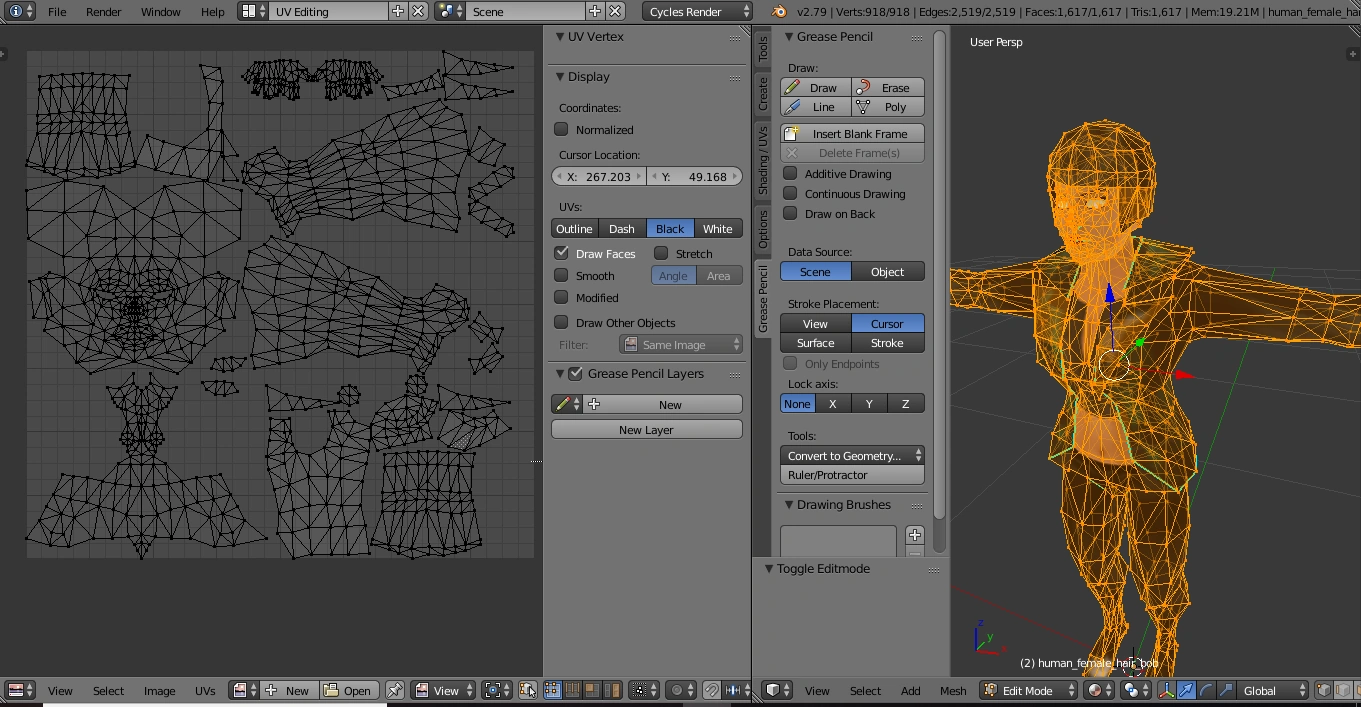Click the cursor X location value field
1361x707 pixels.
coord(599,177)
